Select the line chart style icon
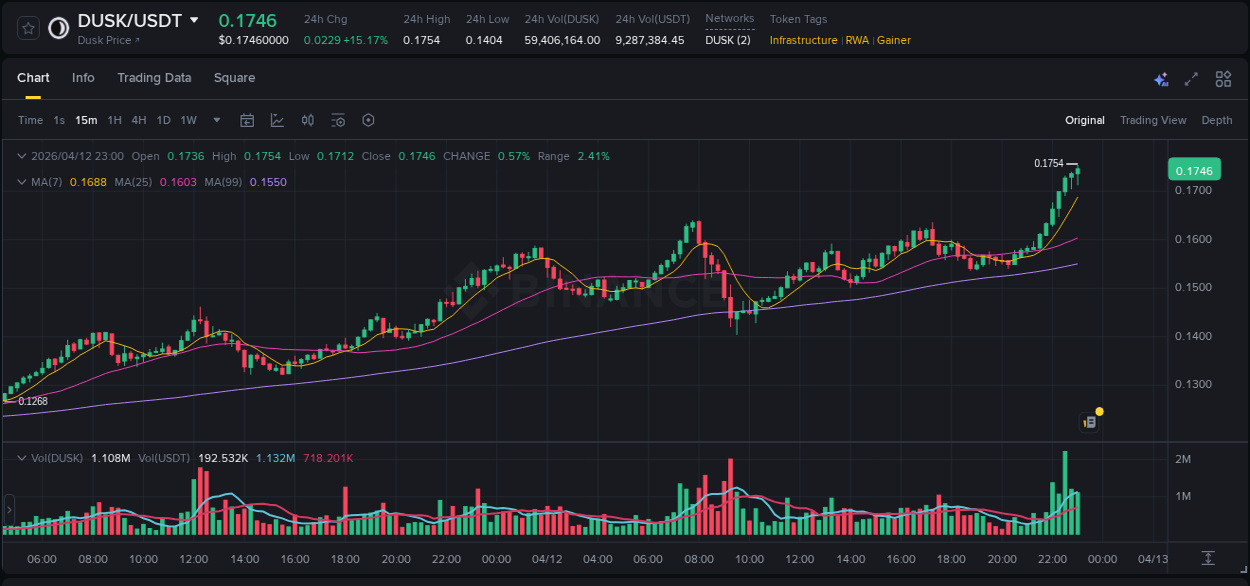This screenshot has width=1250, height=586. 277,119
